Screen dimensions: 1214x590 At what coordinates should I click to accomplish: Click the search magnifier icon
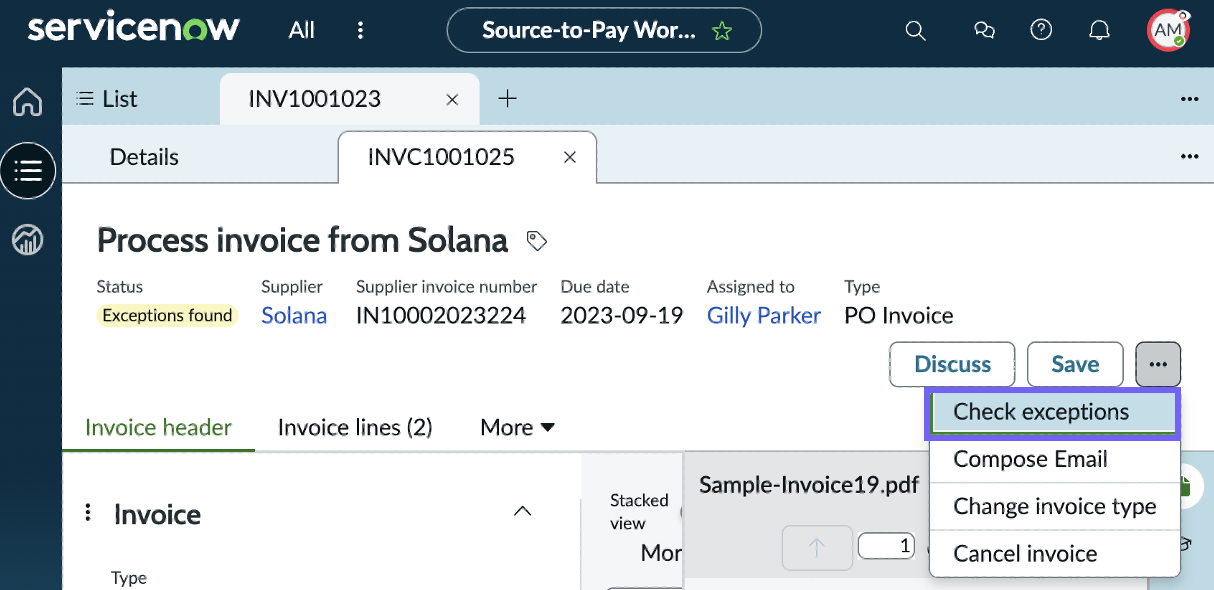coord(915,30)
